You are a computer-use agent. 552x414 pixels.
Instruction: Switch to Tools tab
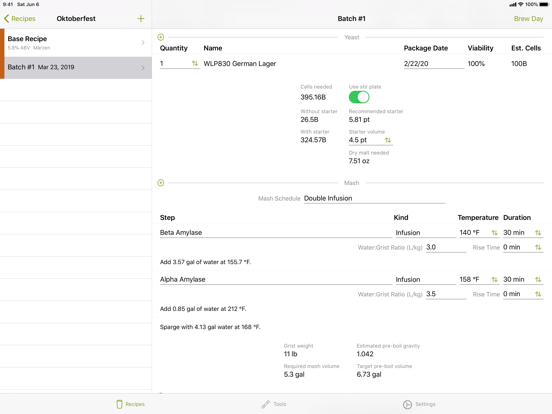tap(274, 404)
